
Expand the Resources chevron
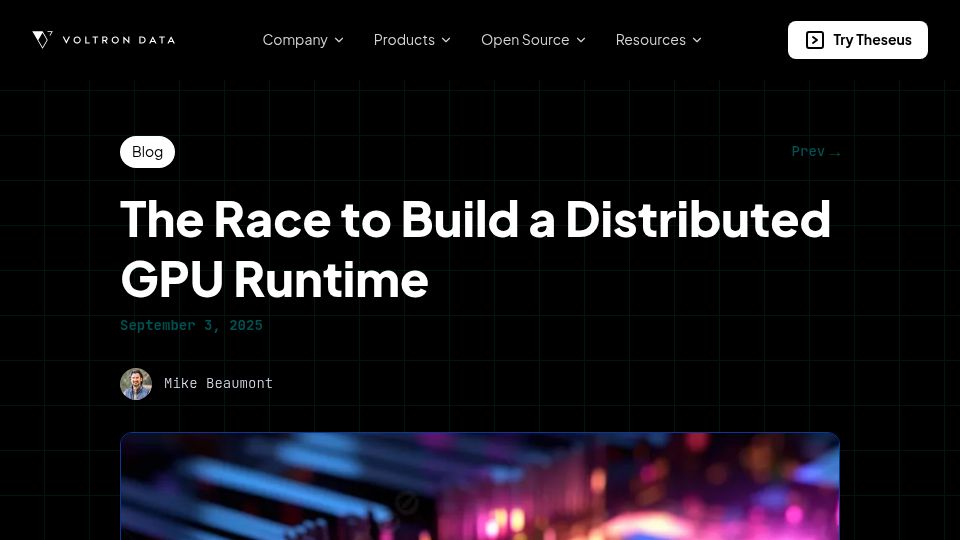point(697,40)
